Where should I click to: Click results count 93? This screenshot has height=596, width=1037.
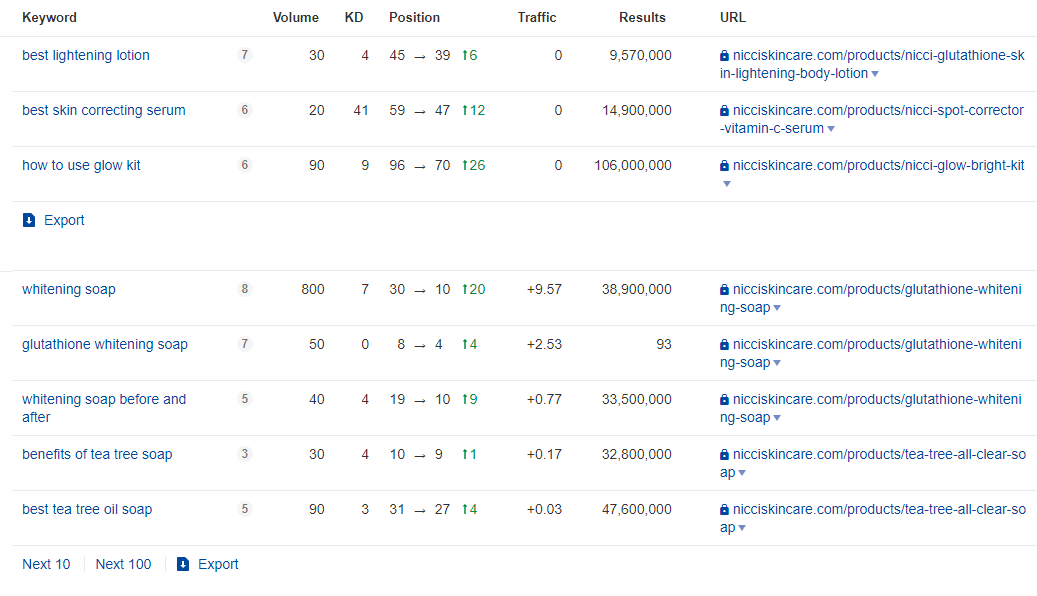coord(664,345)
